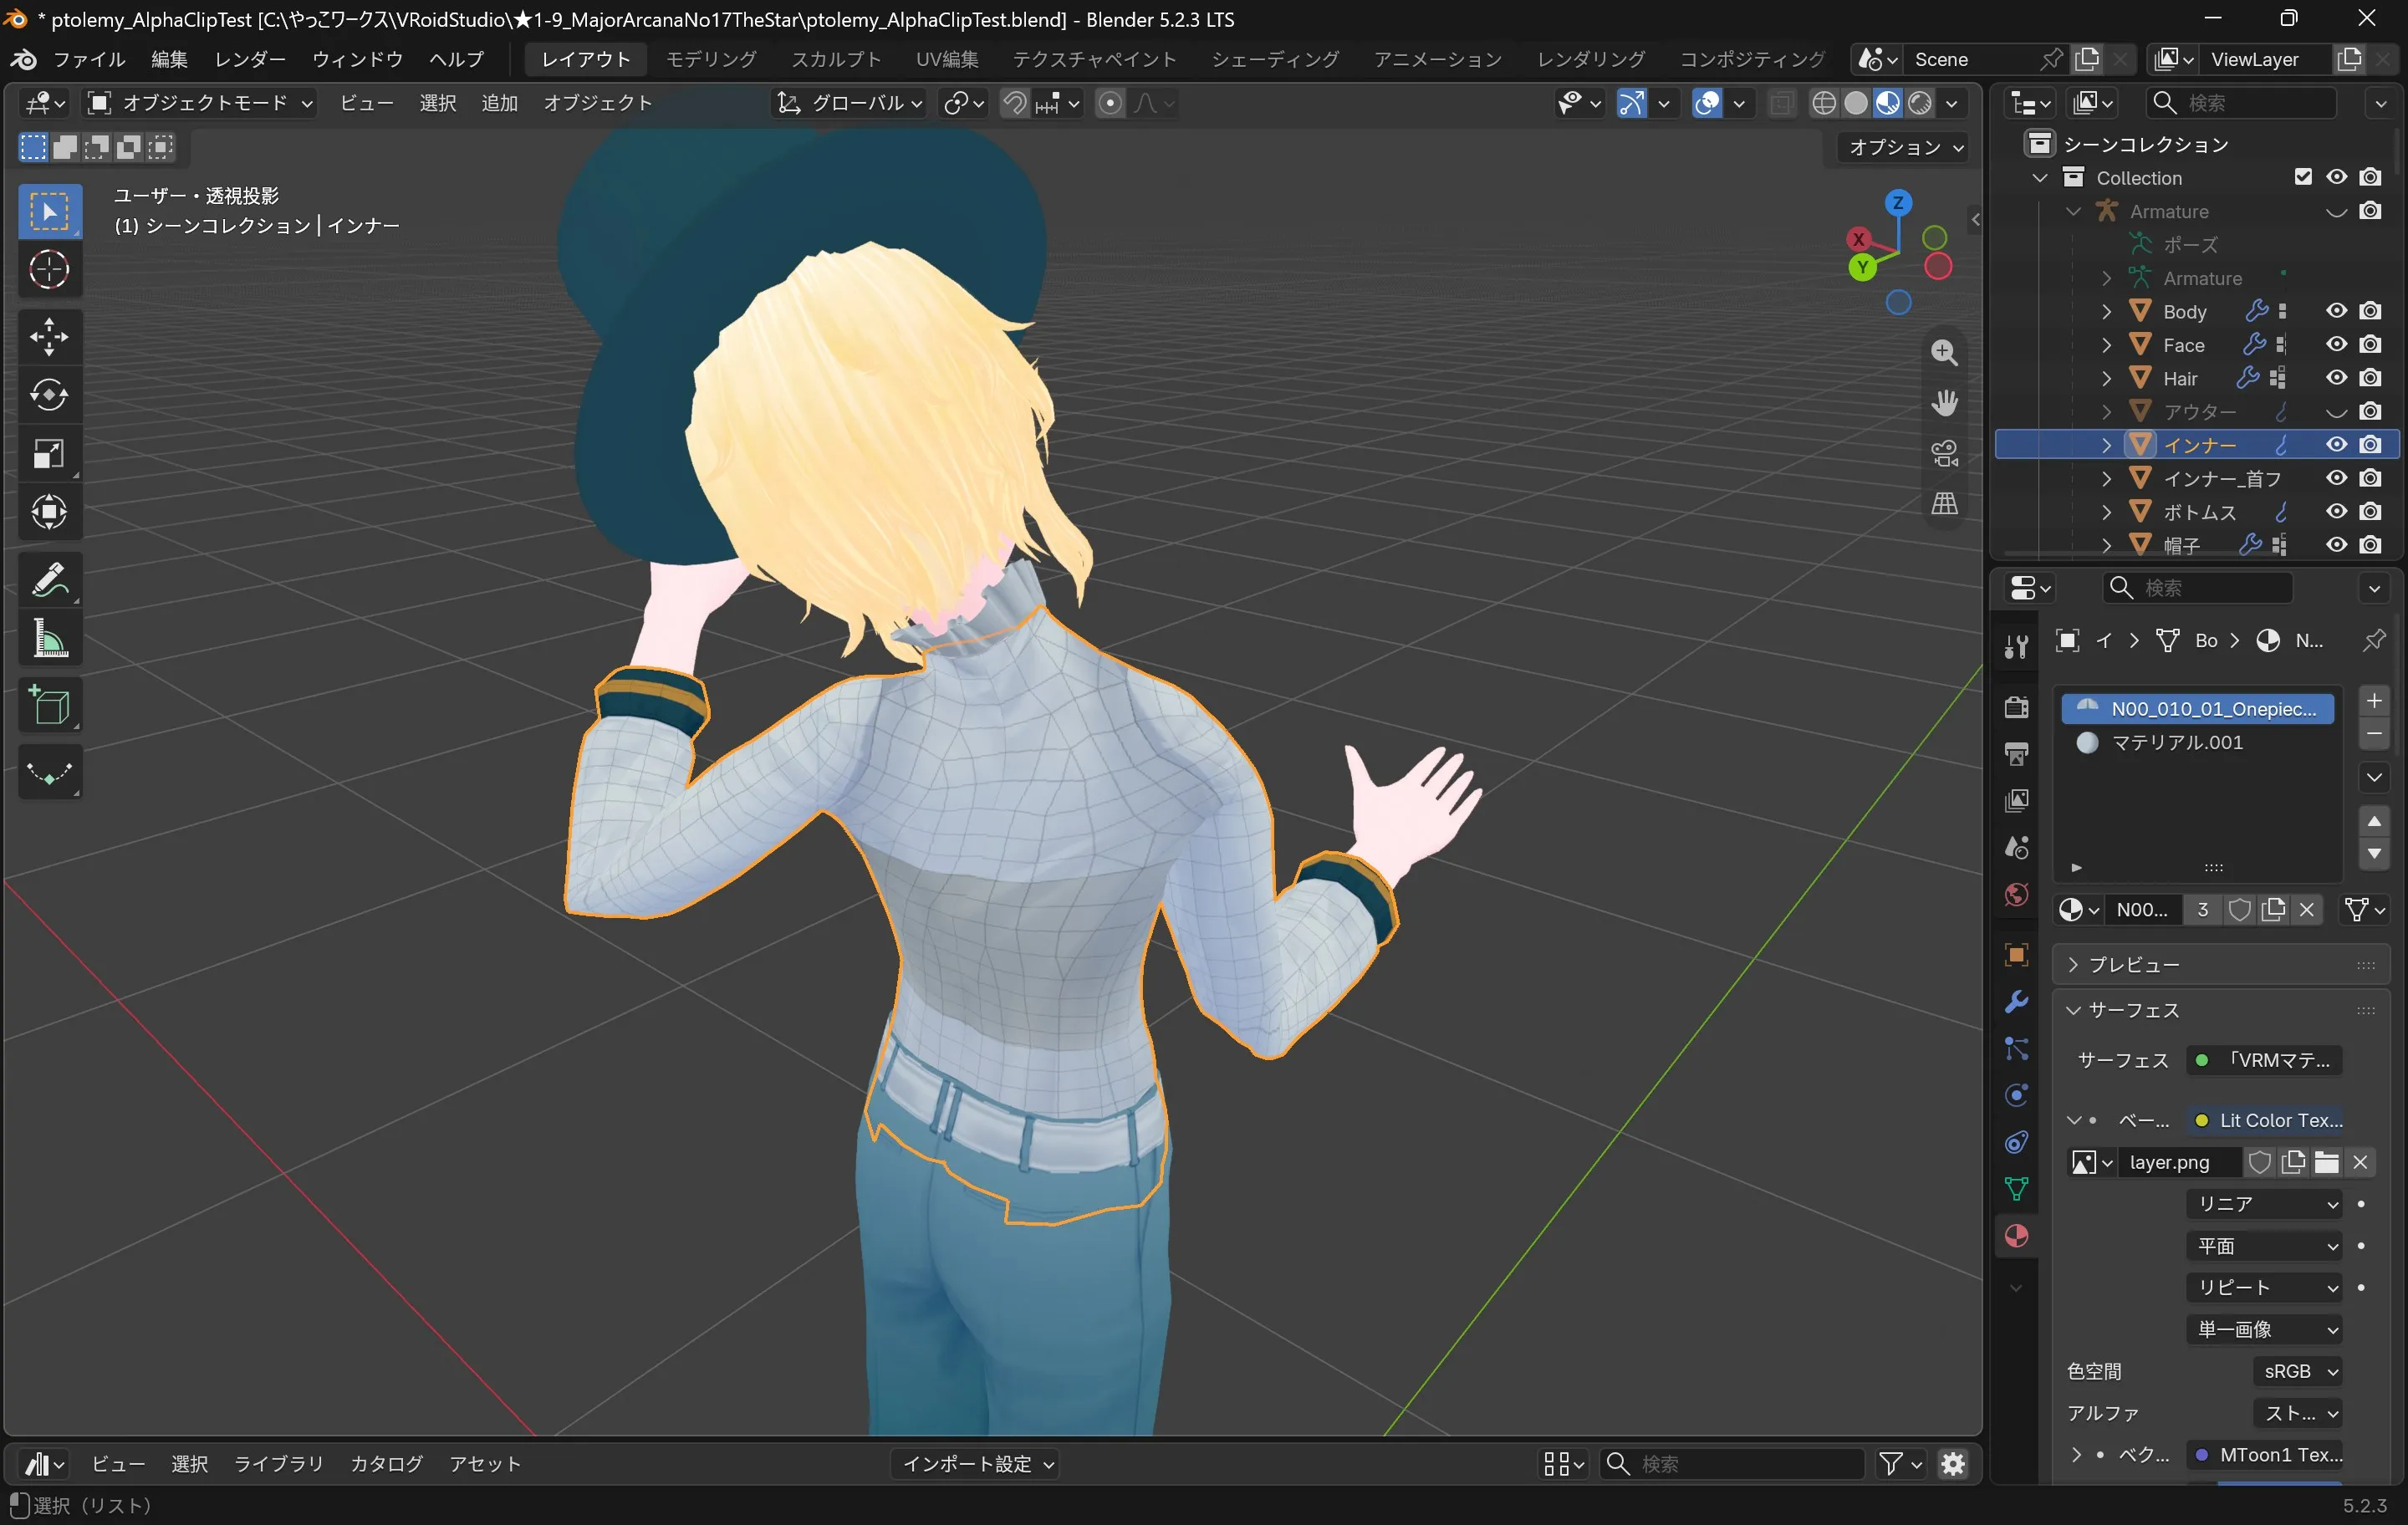Switch to the シェーディング workspace tab

point(1275,59)
